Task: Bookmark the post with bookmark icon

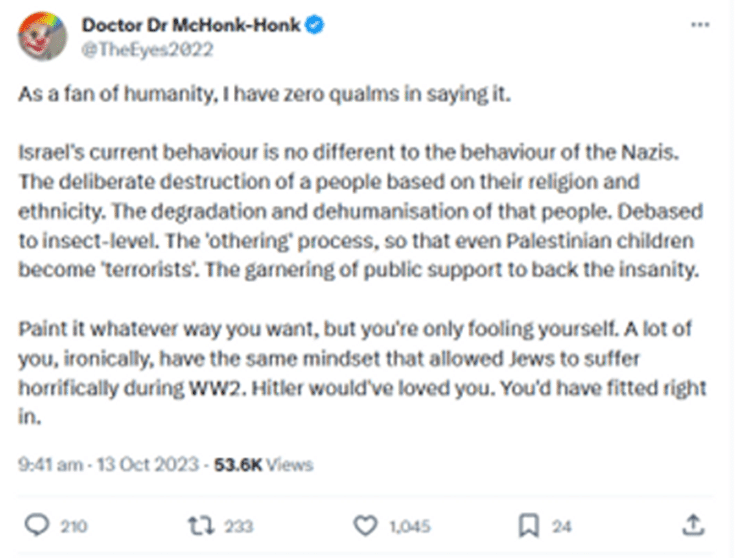Action: point(529,525)
